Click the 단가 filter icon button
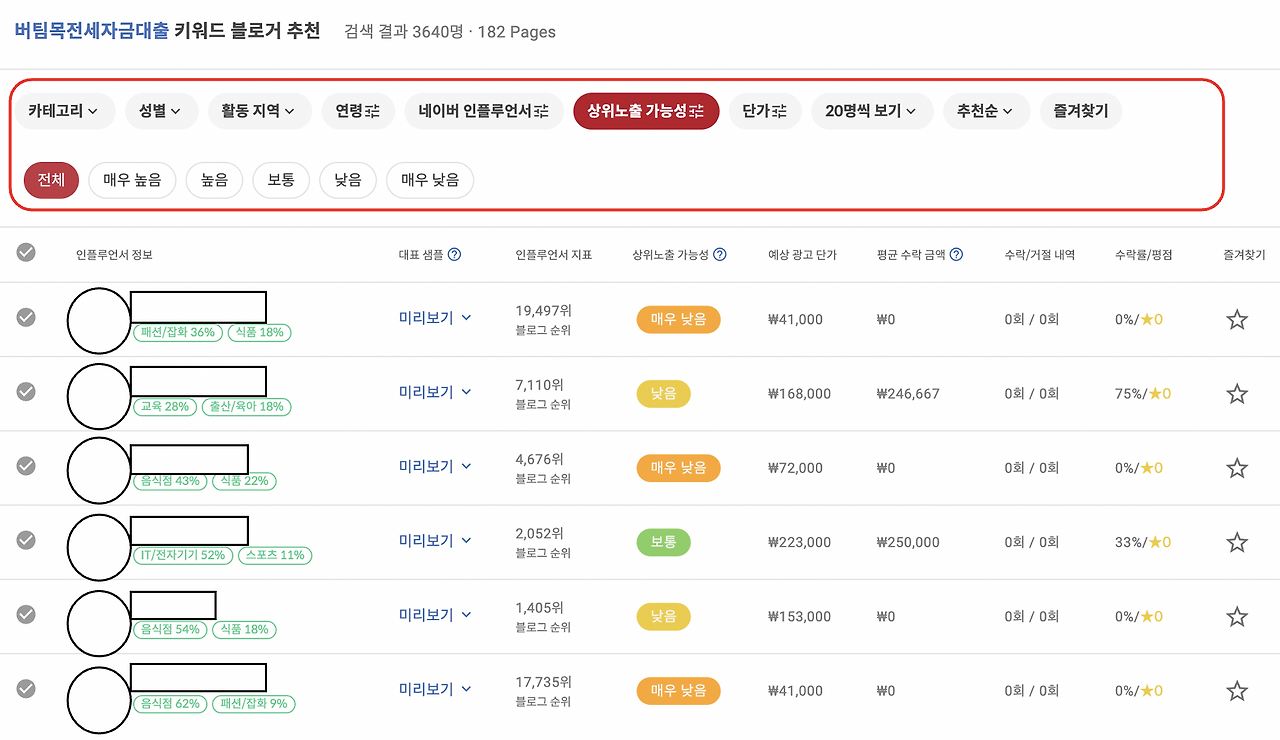This screenshot has height=740, width=1280. (765, 111)
